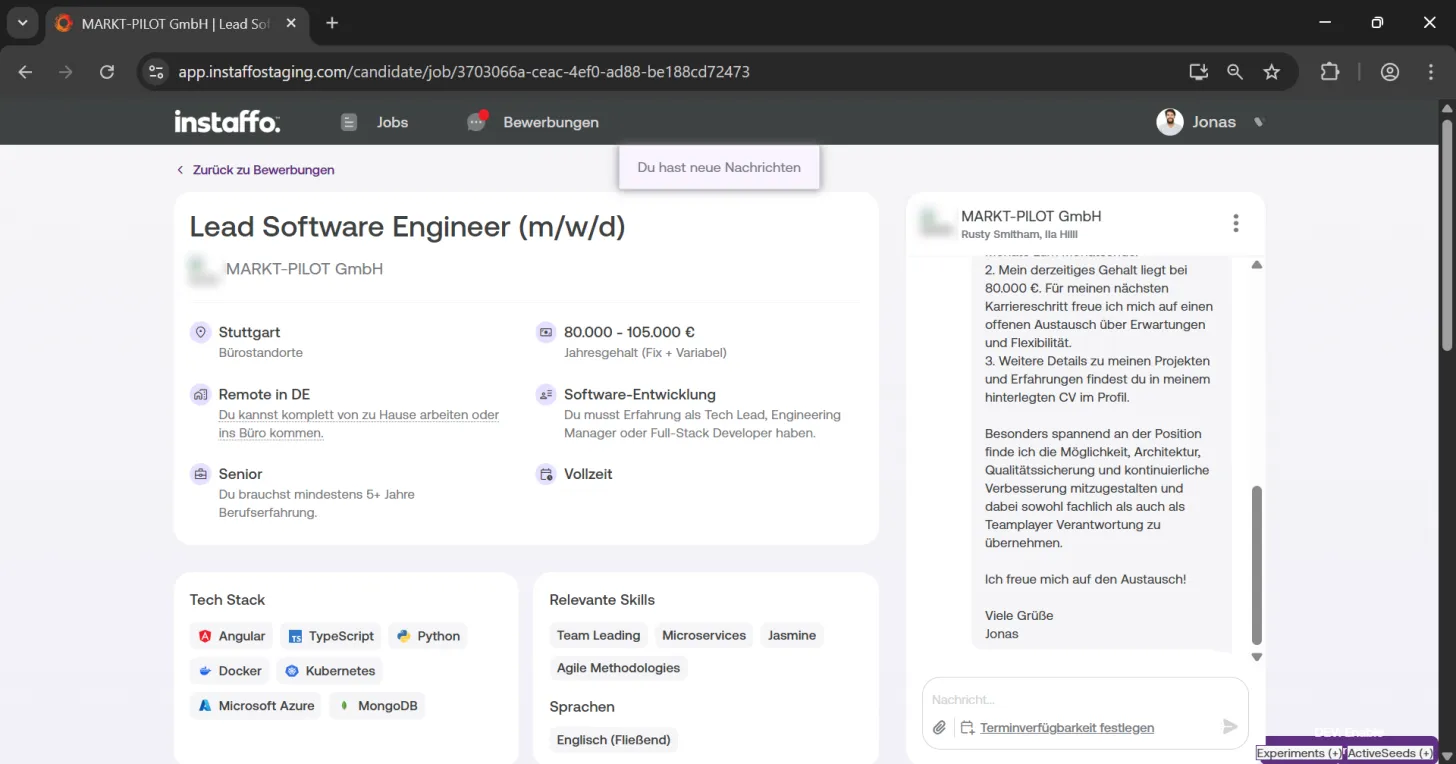The height and width of the screenshot is (764, 1456).
Task: Click the page's vertical scrollbar
Action: tap(1446, 235)
